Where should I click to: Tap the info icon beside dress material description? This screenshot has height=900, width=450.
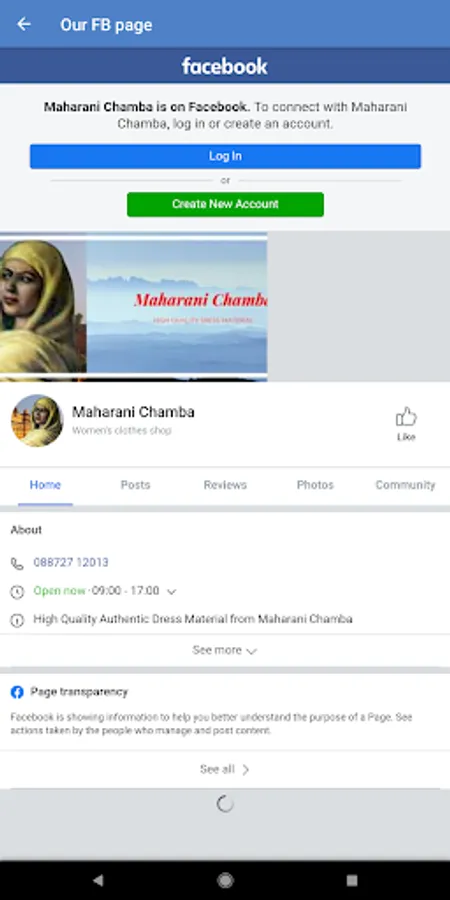click(17, 619)
